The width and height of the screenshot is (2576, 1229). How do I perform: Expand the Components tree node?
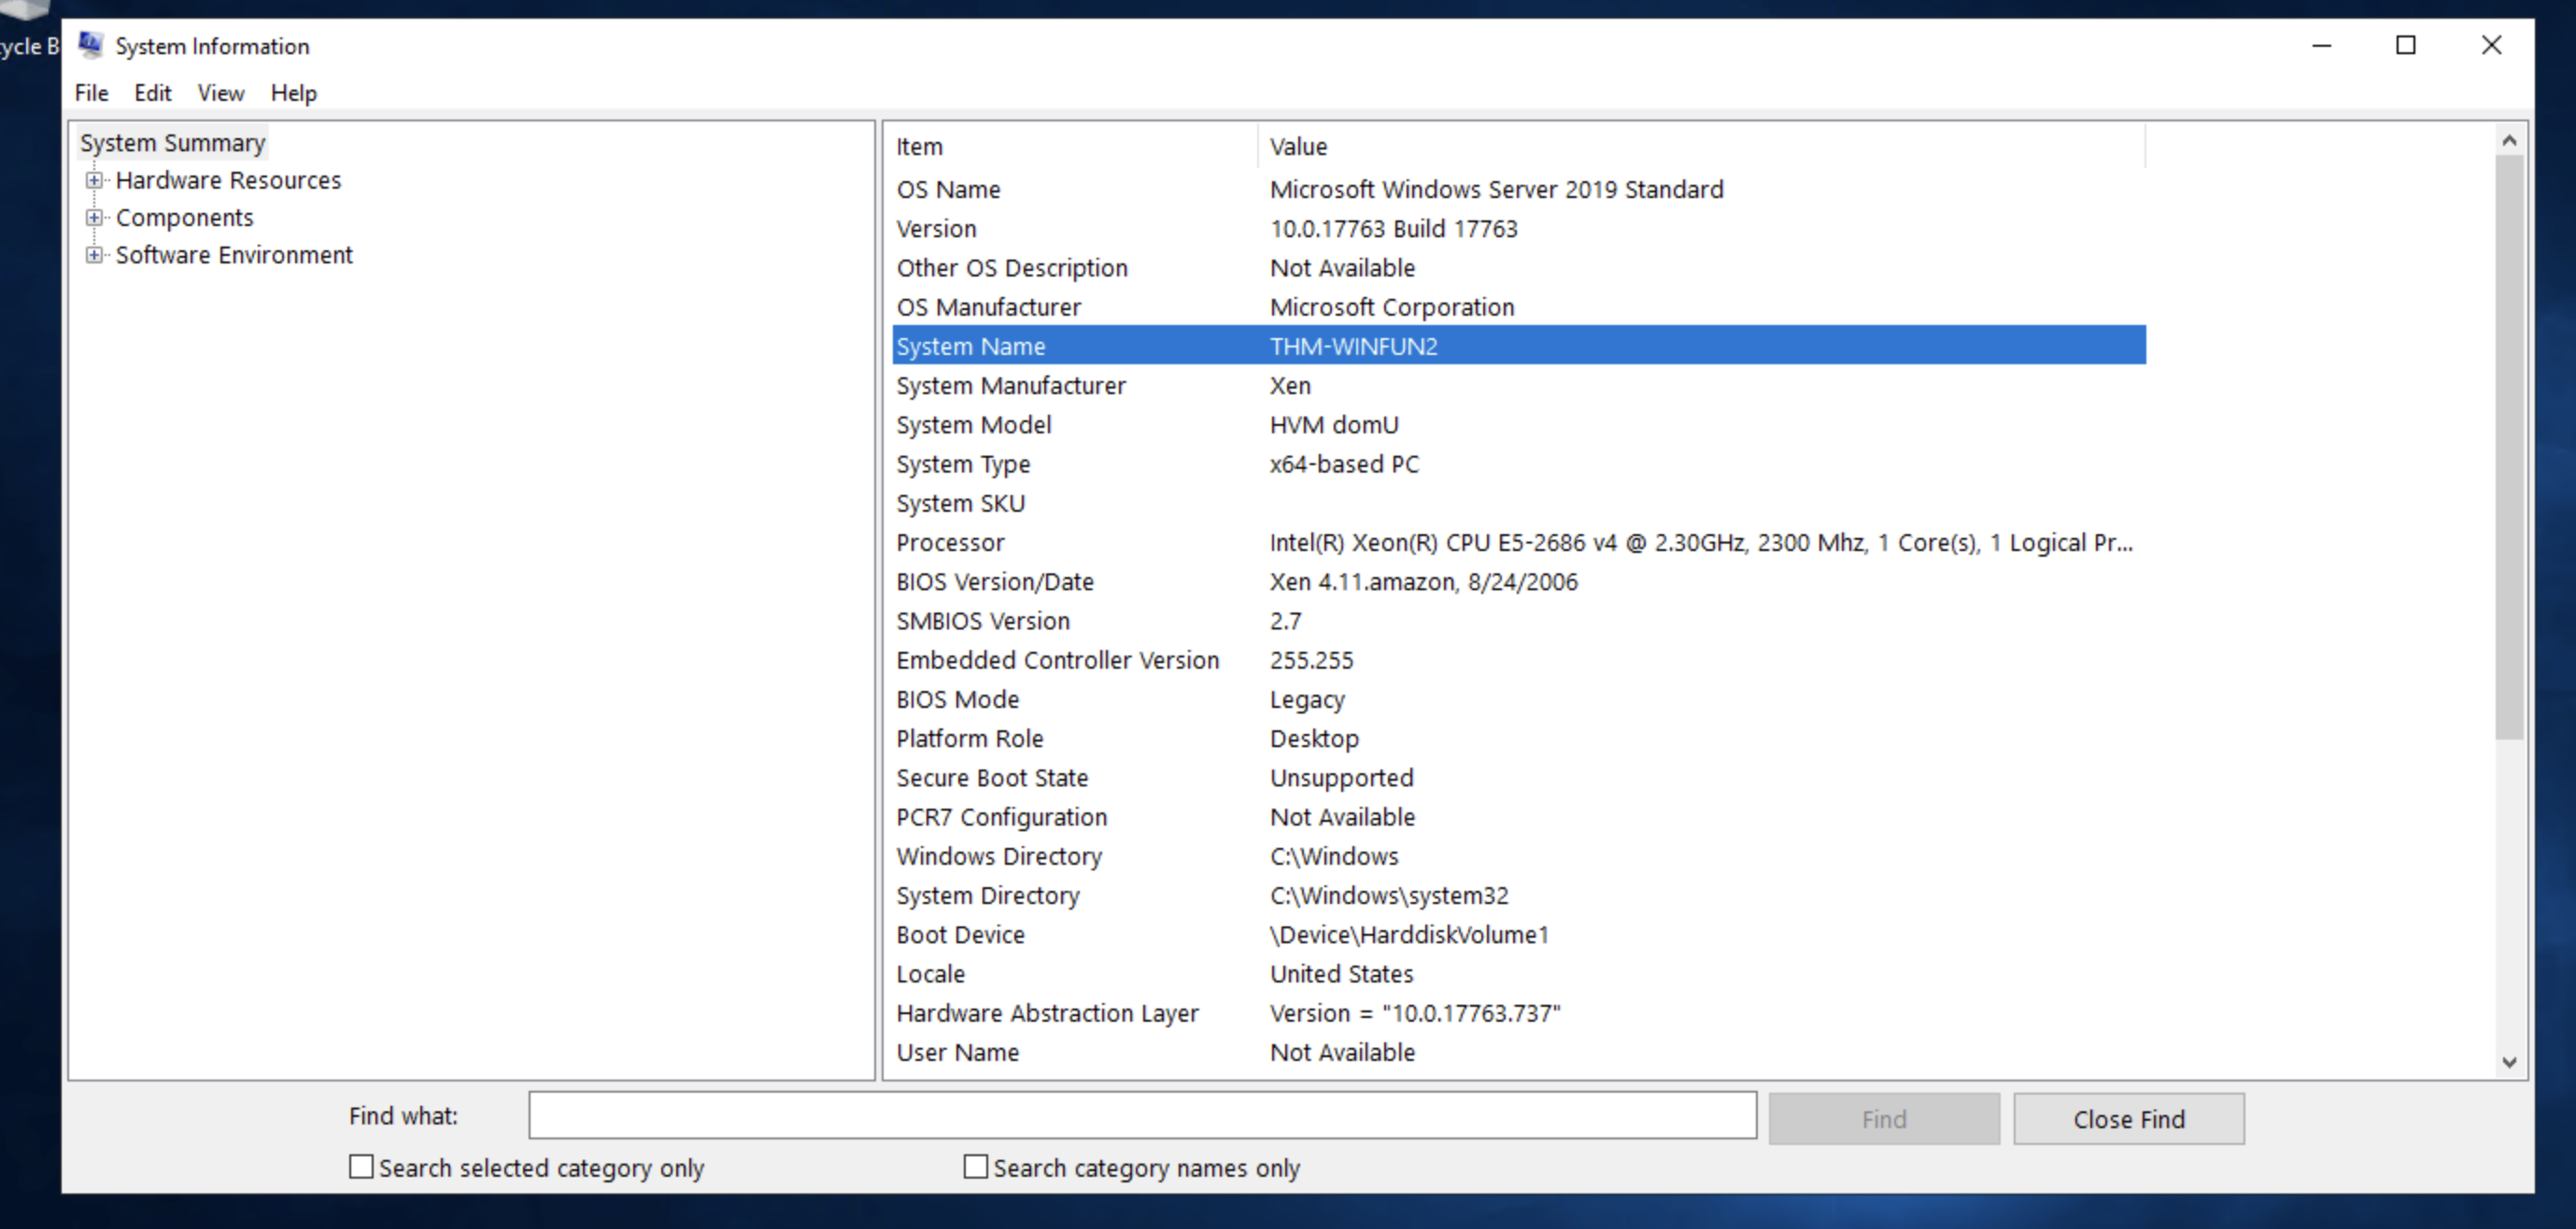pos(94,217)
